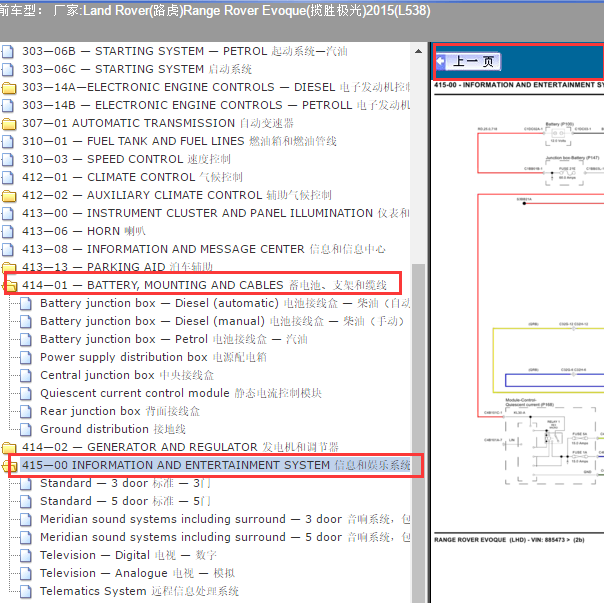Open Central junction box diagram
This screenshot has height=603, width=604.
coord(127,375)
